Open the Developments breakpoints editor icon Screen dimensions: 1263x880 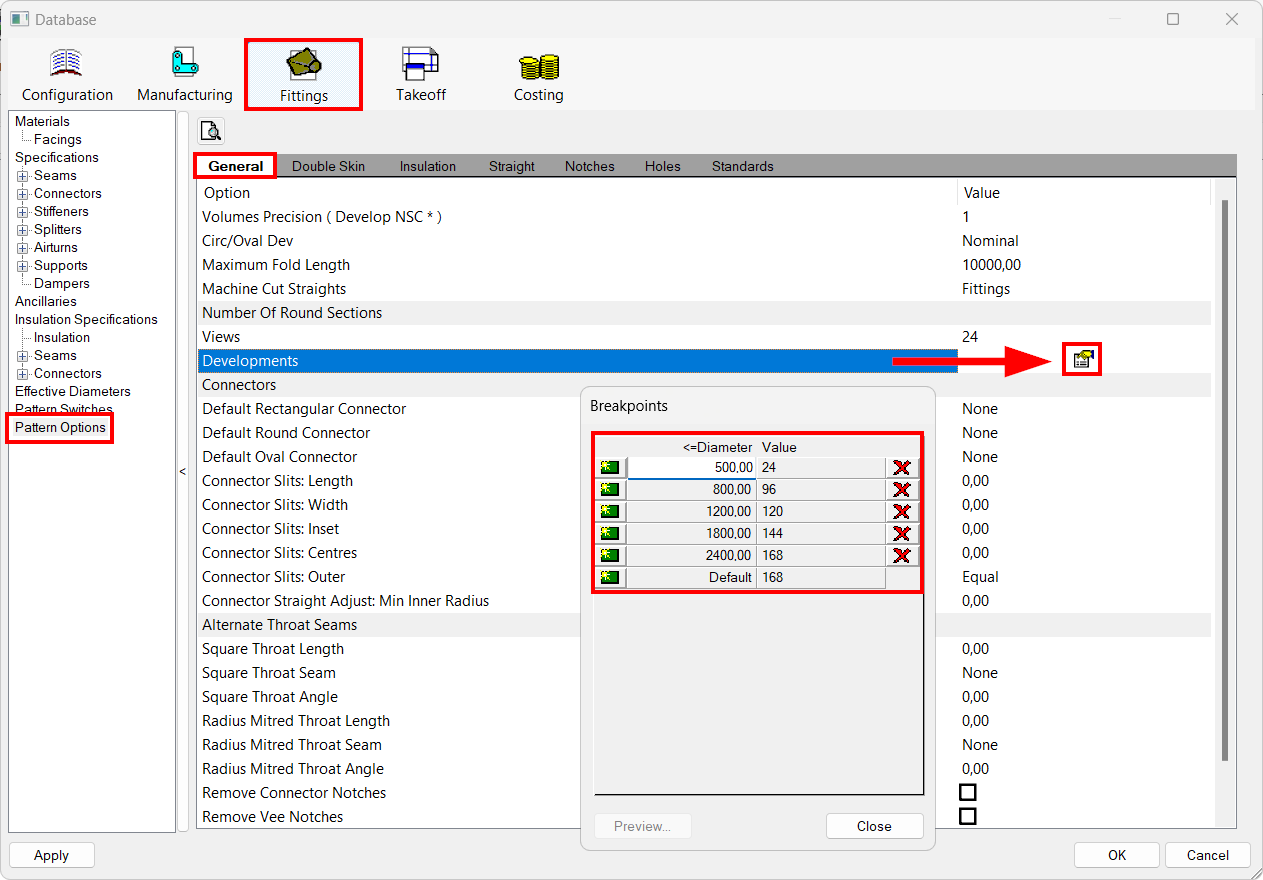tap(1081, 358)
